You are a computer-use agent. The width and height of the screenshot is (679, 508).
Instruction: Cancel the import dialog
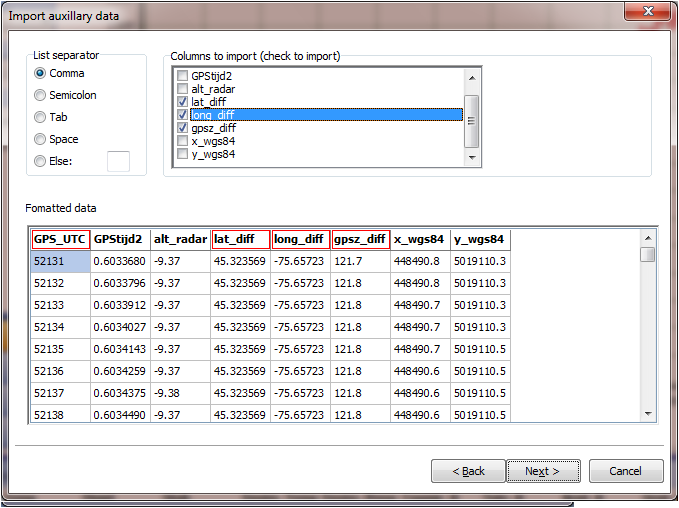tap(626, 471)
